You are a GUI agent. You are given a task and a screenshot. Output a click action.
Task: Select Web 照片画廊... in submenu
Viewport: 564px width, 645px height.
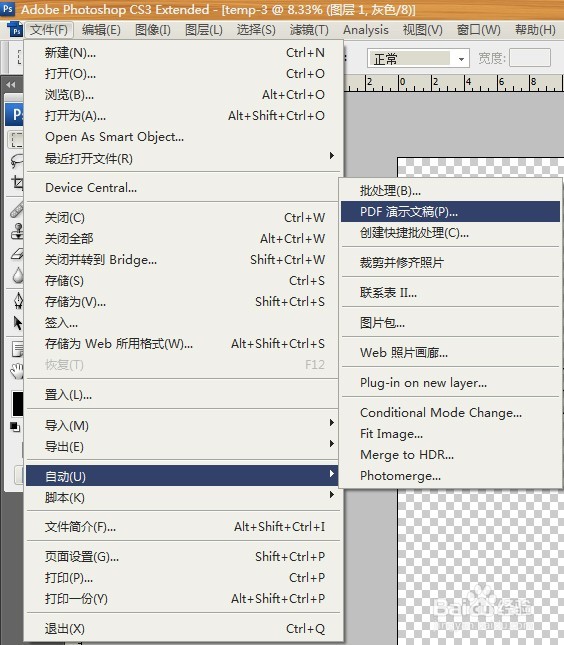click(450, 353)
